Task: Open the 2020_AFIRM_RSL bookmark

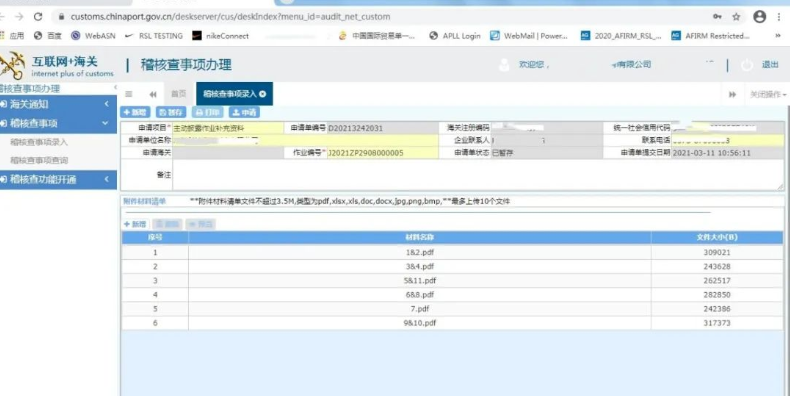Action: click(x=621, y=36)
